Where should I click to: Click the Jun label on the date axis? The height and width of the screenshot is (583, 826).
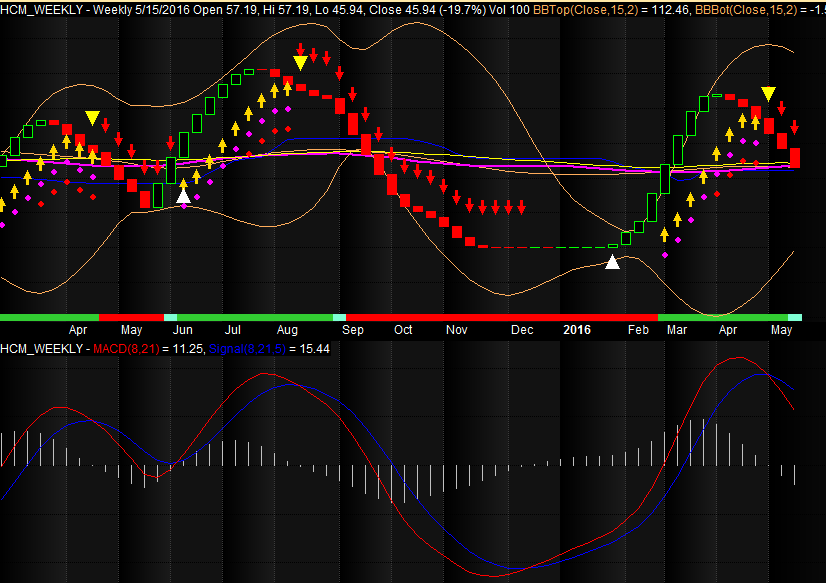coord(182,330)
